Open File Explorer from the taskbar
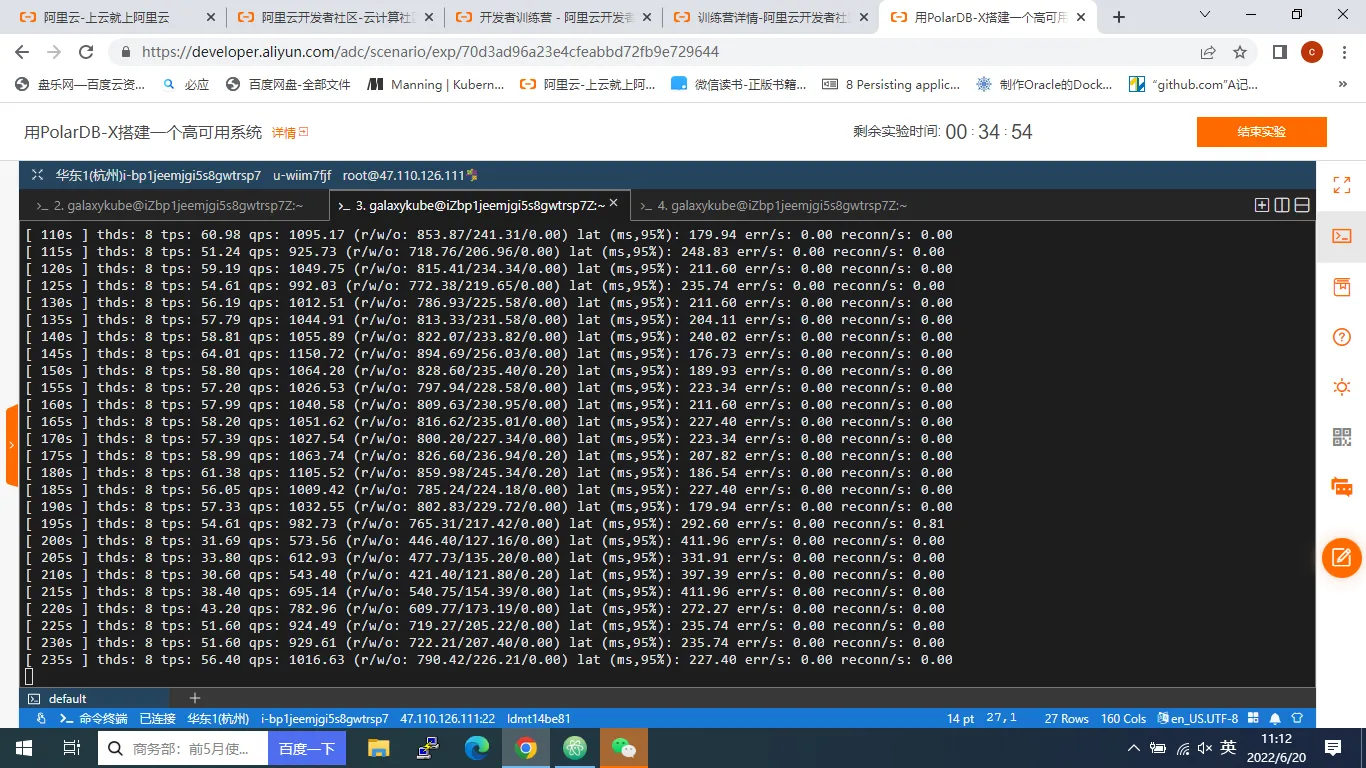 pos(378,748)
